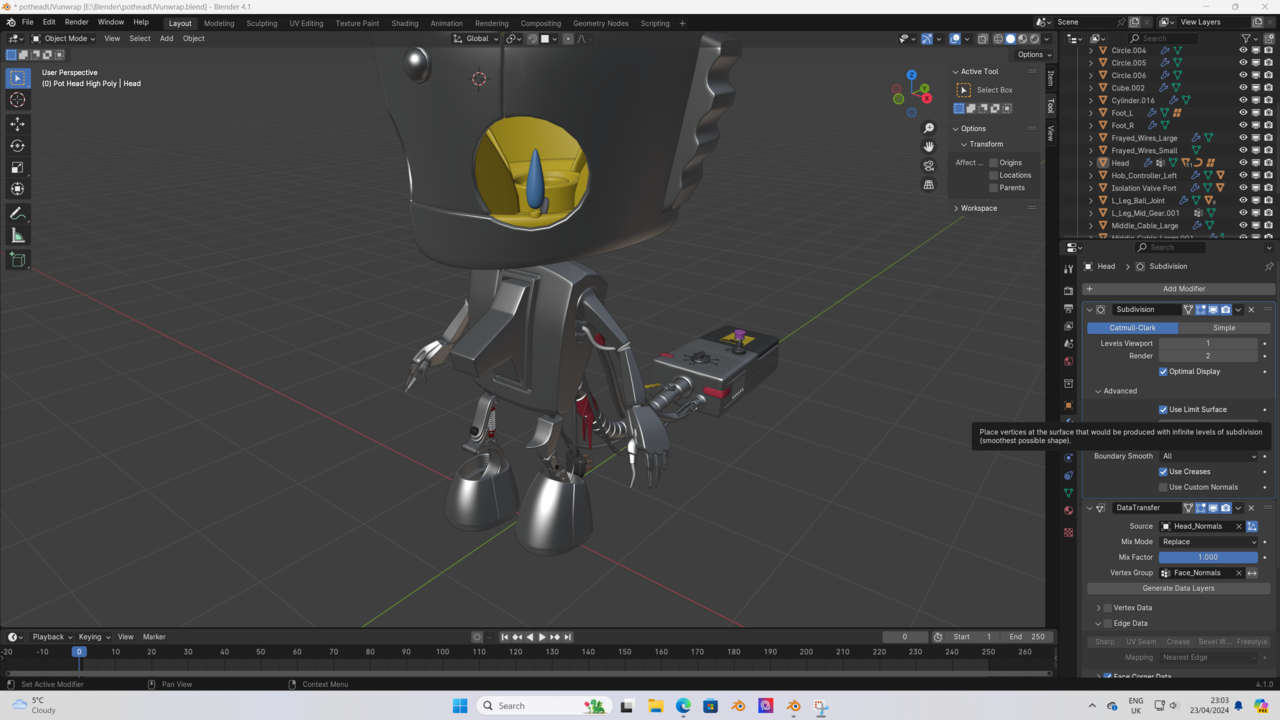Open the Global transform orientation dropdown

(x=476, y=39)
